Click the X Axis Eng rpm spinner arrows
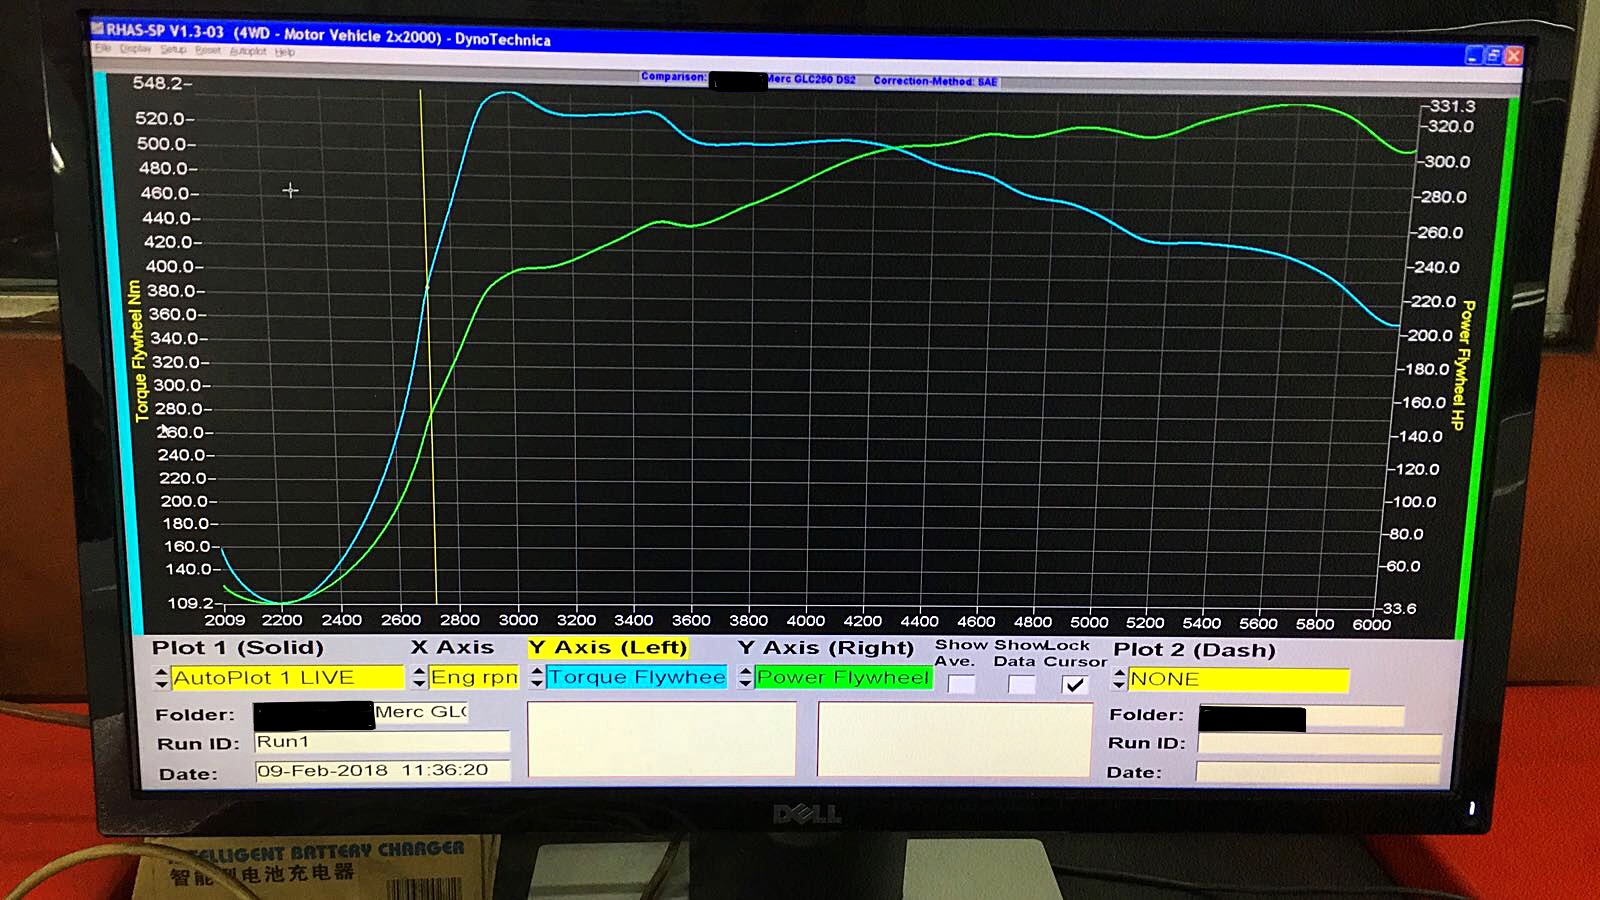 click(419, 677)
